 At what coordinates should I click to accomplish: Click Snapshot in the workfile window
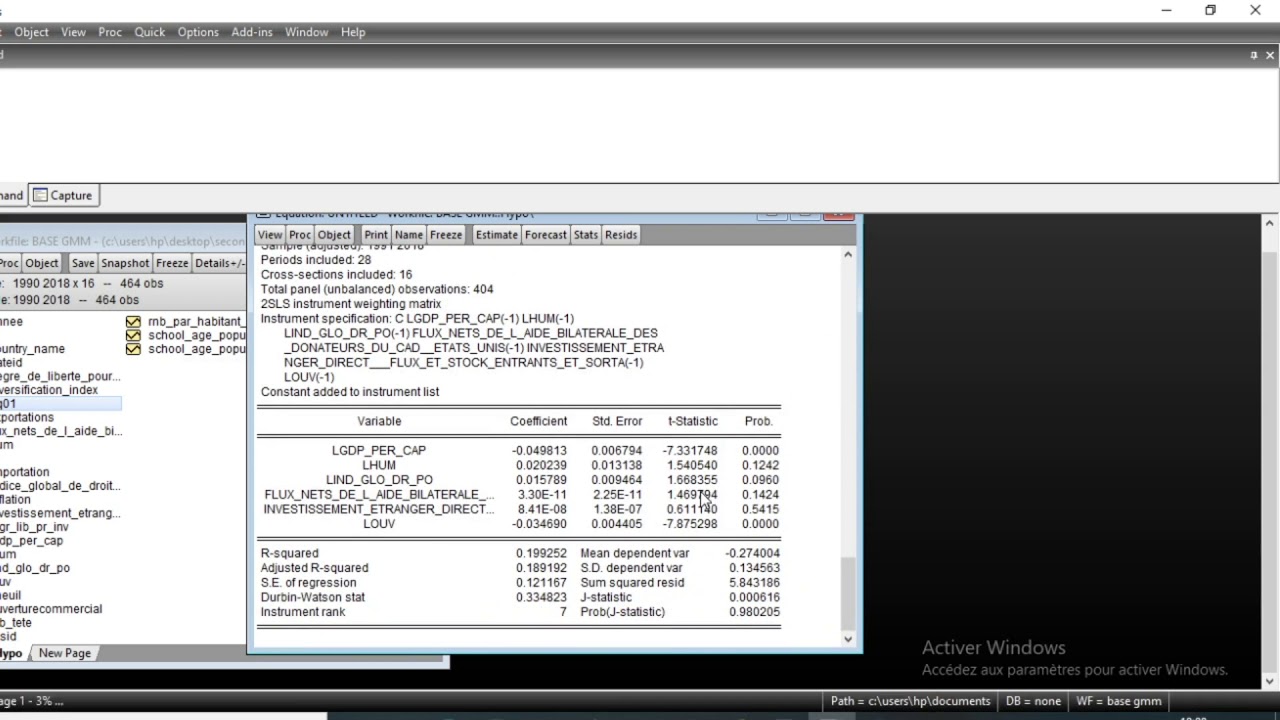point(125,263)
